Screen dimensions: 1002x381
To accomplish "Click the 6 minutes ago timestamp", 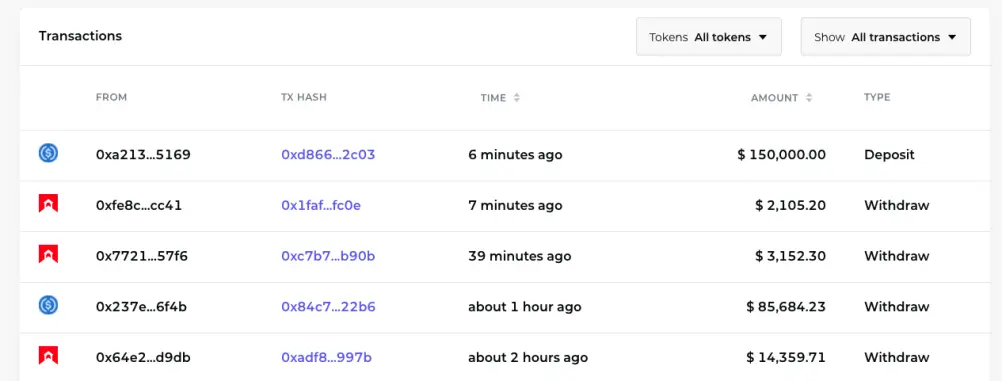I will click(x=515, y=155).
